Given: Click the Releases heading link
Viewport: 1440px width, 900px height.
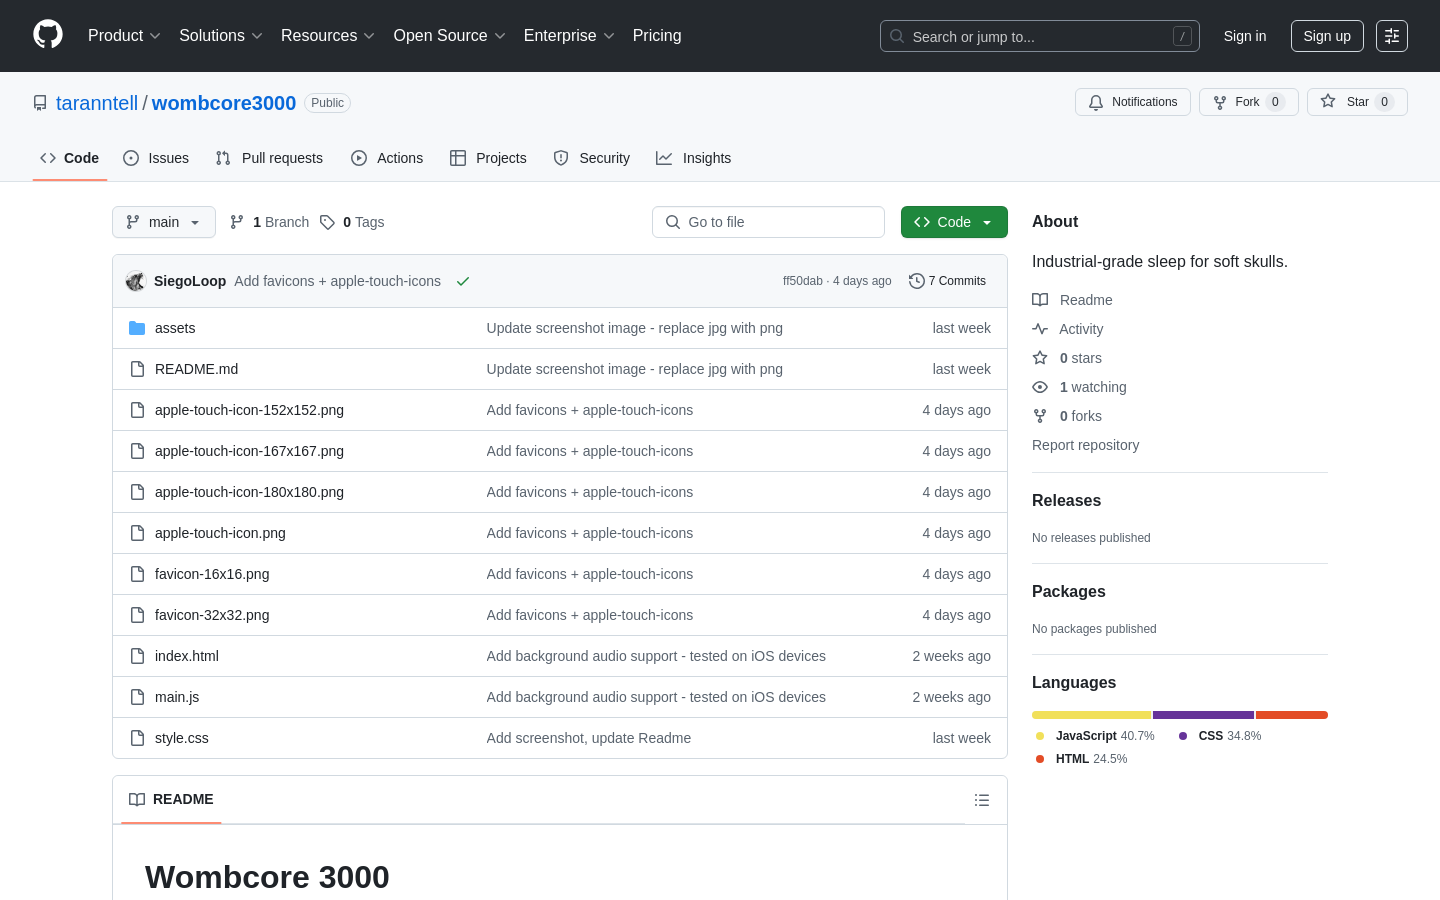Looking at the screenshot, I should click(1066, 501).
